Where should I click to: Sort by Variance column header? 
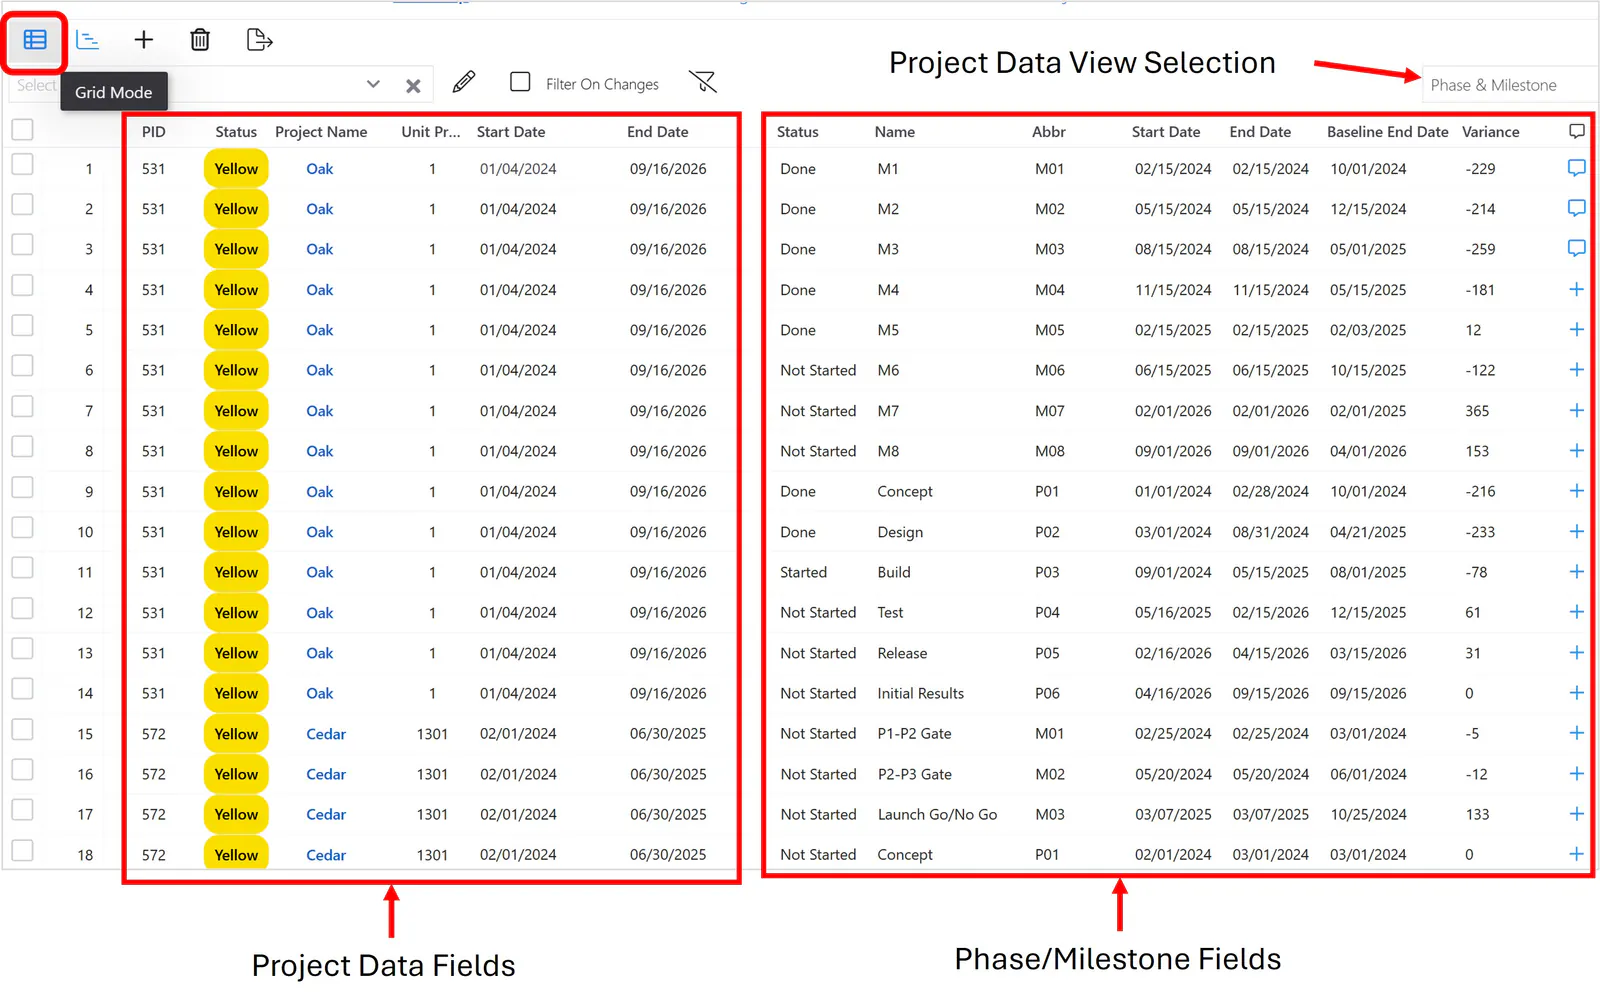point(1490,132)
